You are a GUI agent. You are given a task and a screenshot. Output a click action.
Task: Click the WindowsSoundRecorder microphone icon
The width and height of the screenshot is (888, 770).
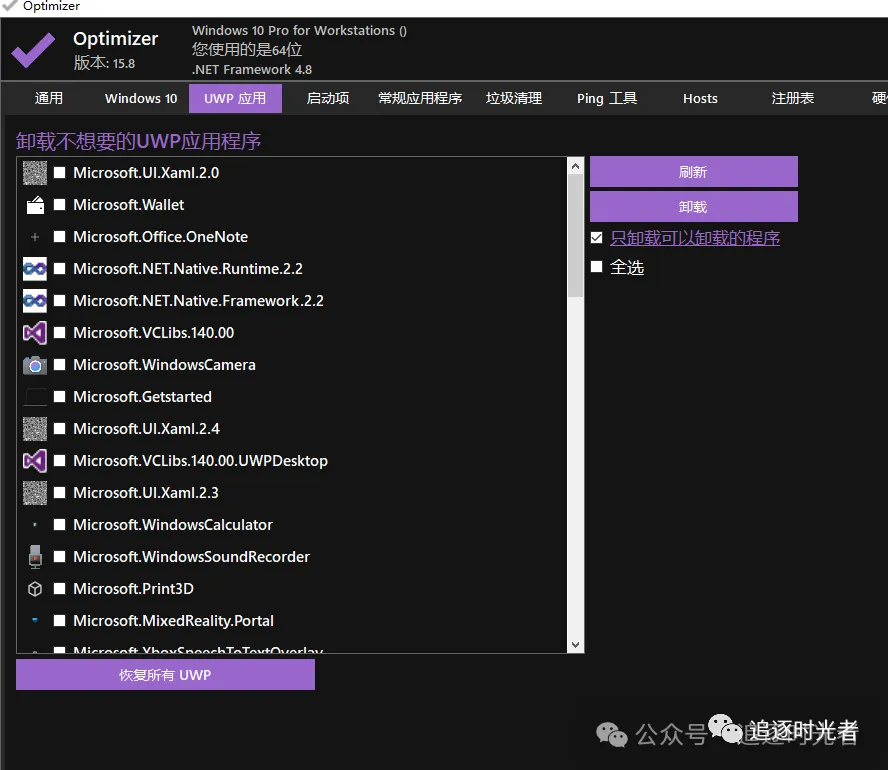(x=35, y=557)
